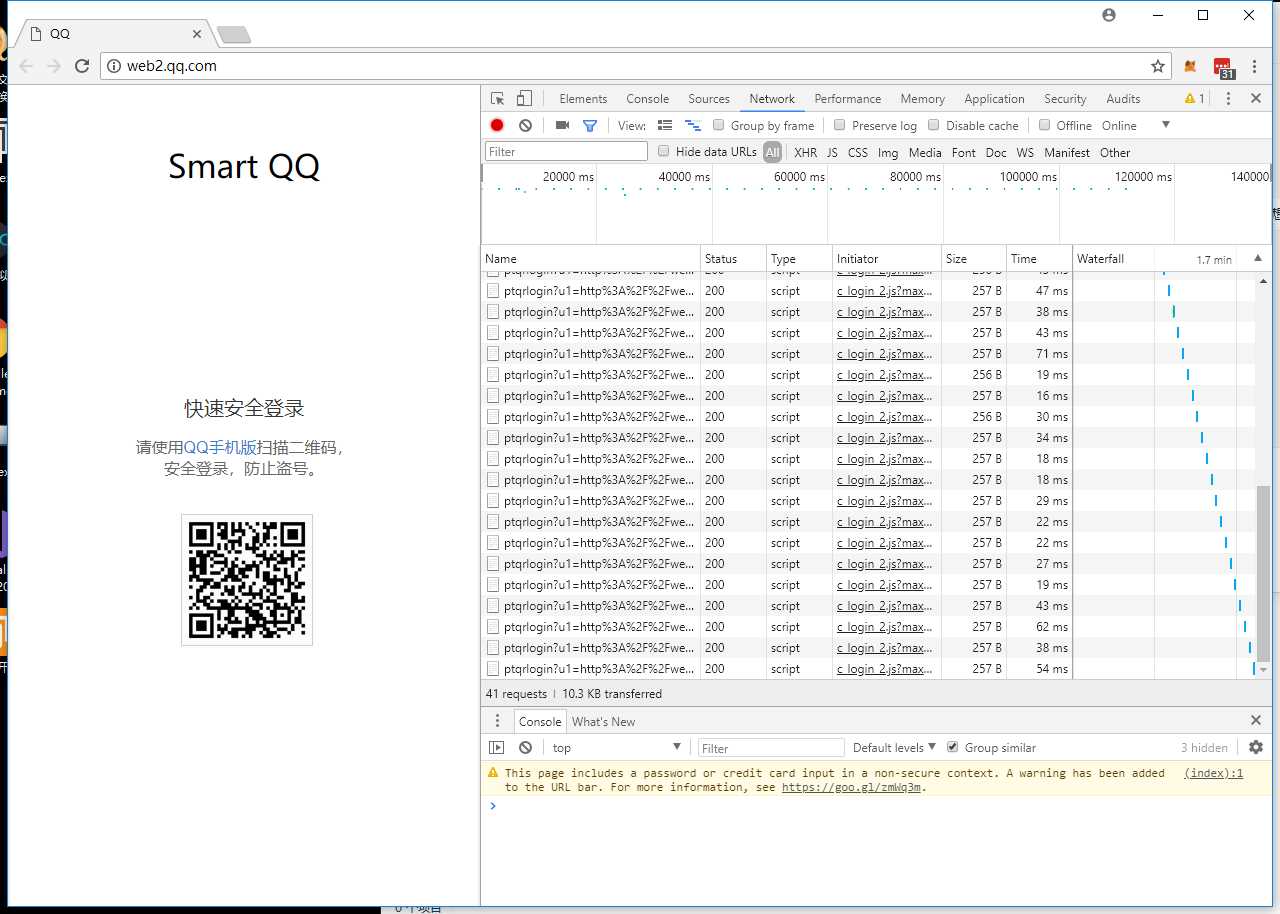Switch to the Memory panel
The width and height of the screenshot is (1280, 914).
pos(922,98)
